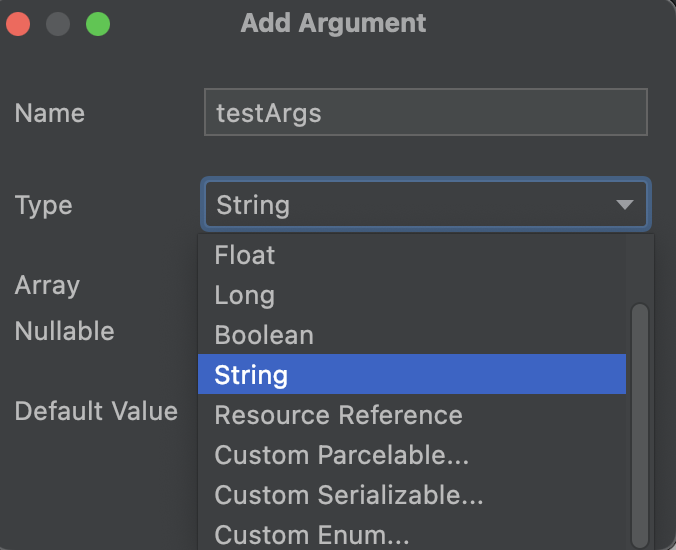Image resolution: width=676 pixels, height=550 pixels.
Task: Select Long from the type list
Action: click(x=244, y=295)
